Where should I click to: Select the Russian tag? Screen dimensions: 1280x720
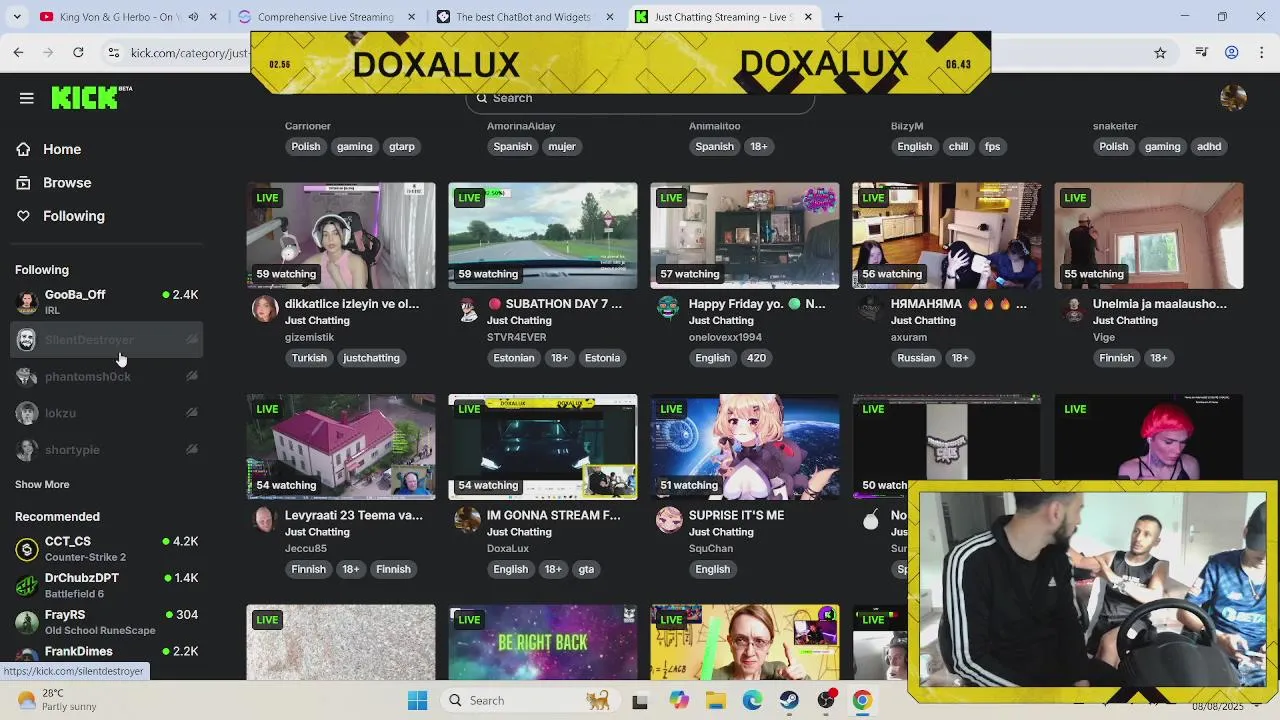coord(916,358)
